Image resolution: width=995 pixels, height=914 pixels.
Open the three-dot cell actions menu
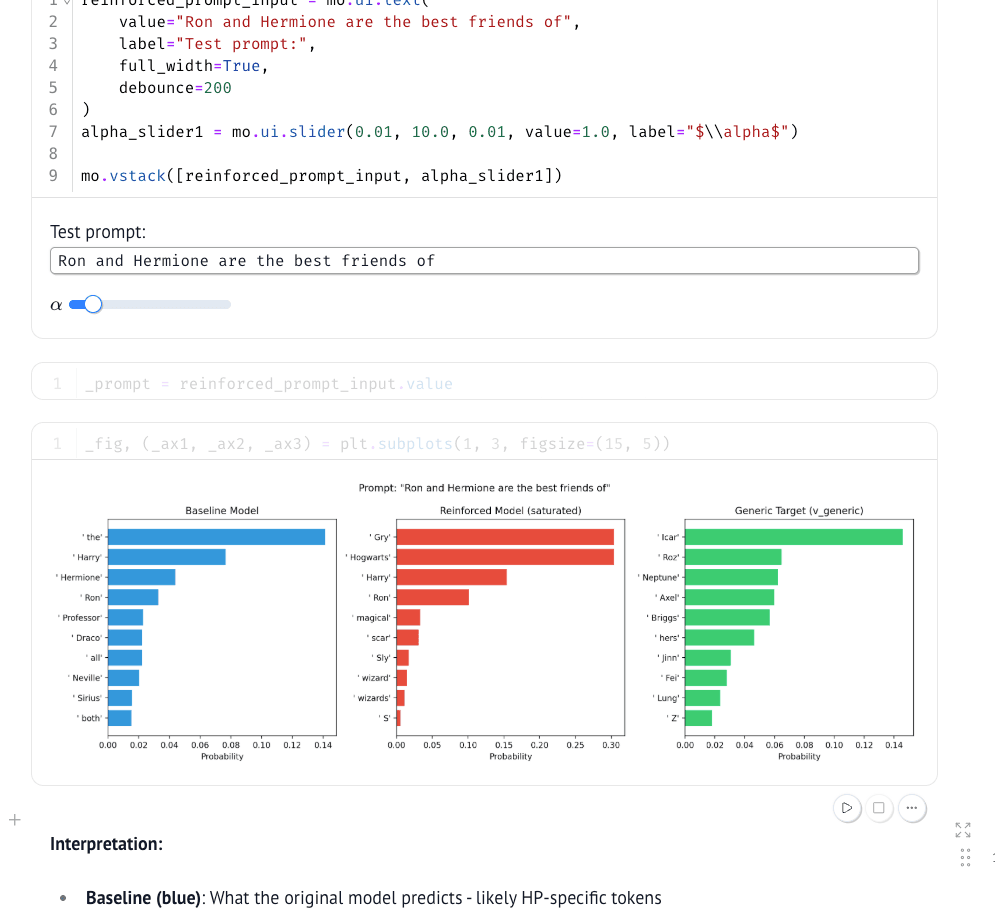tap(911, 808)
